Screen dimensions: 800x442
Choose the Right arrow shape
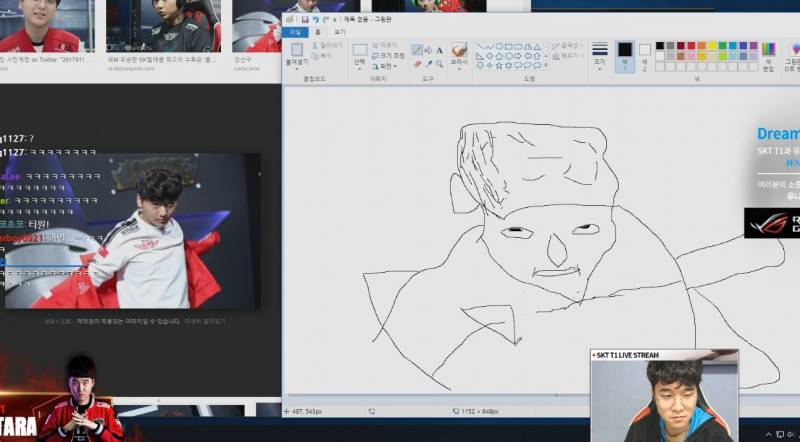tap(518, 56)
